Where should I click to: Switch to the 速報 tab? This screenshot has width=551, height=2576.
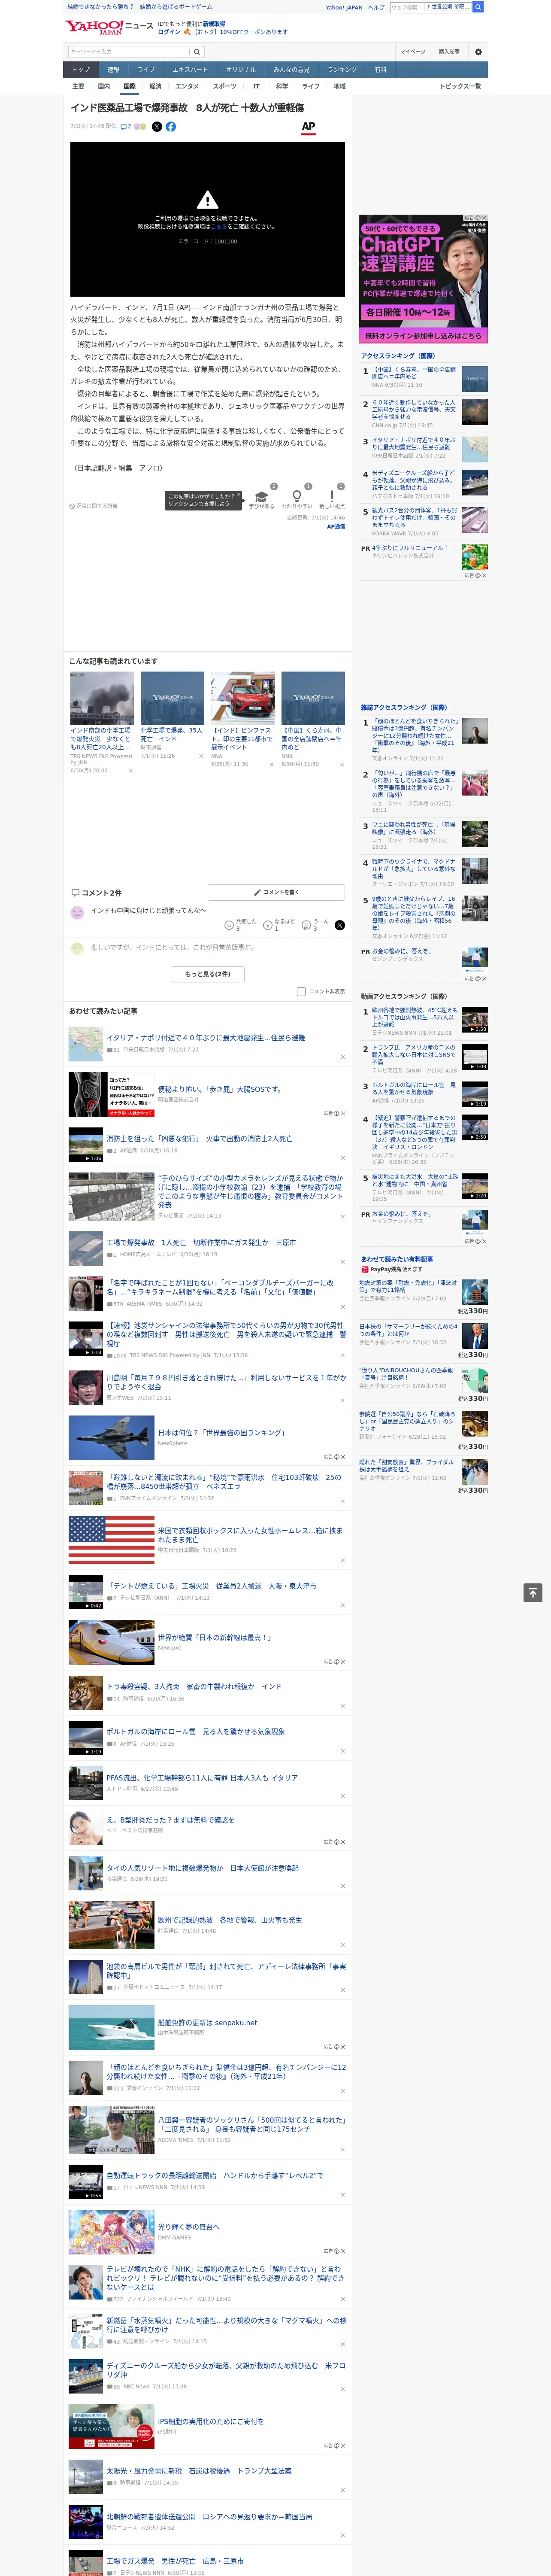(x=113, y=70)
